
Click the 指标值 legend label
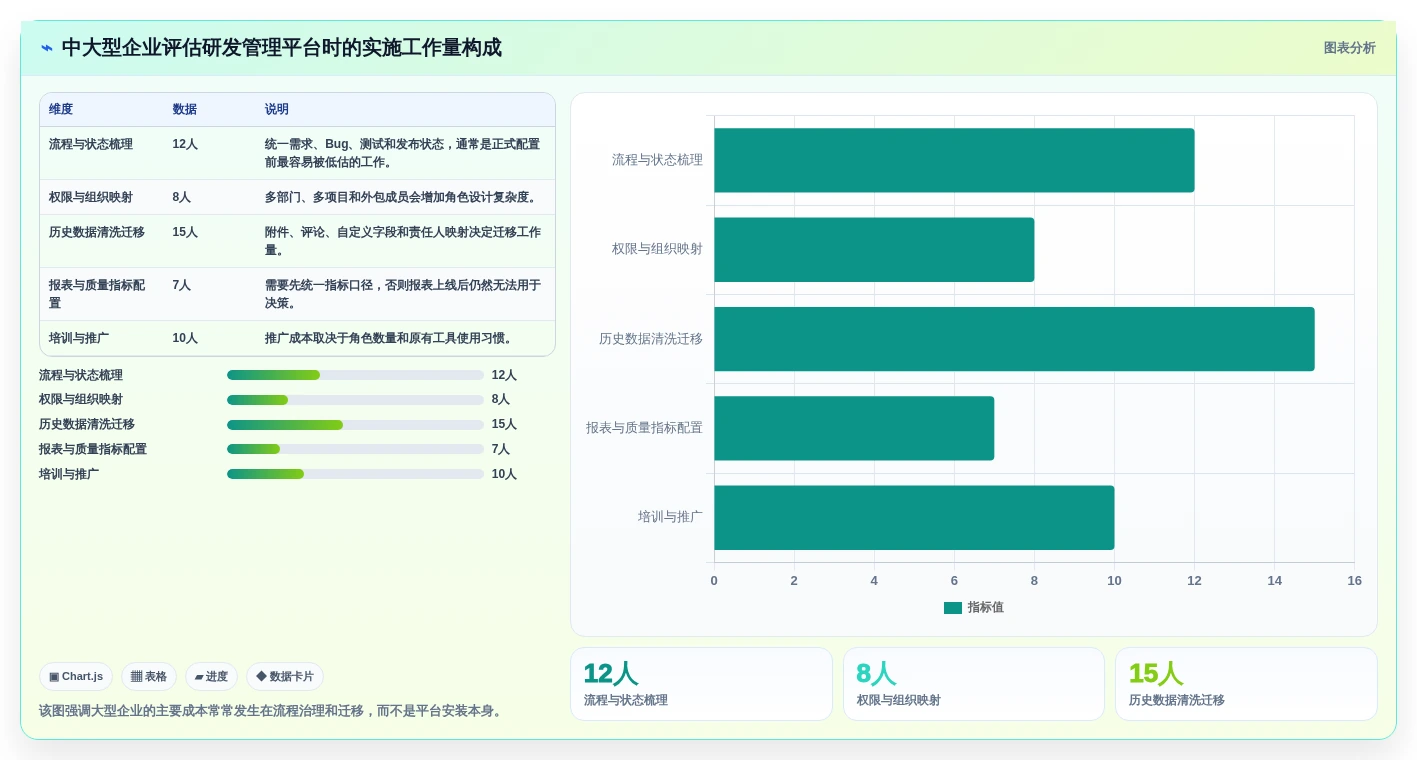click(x=986, y=608)
